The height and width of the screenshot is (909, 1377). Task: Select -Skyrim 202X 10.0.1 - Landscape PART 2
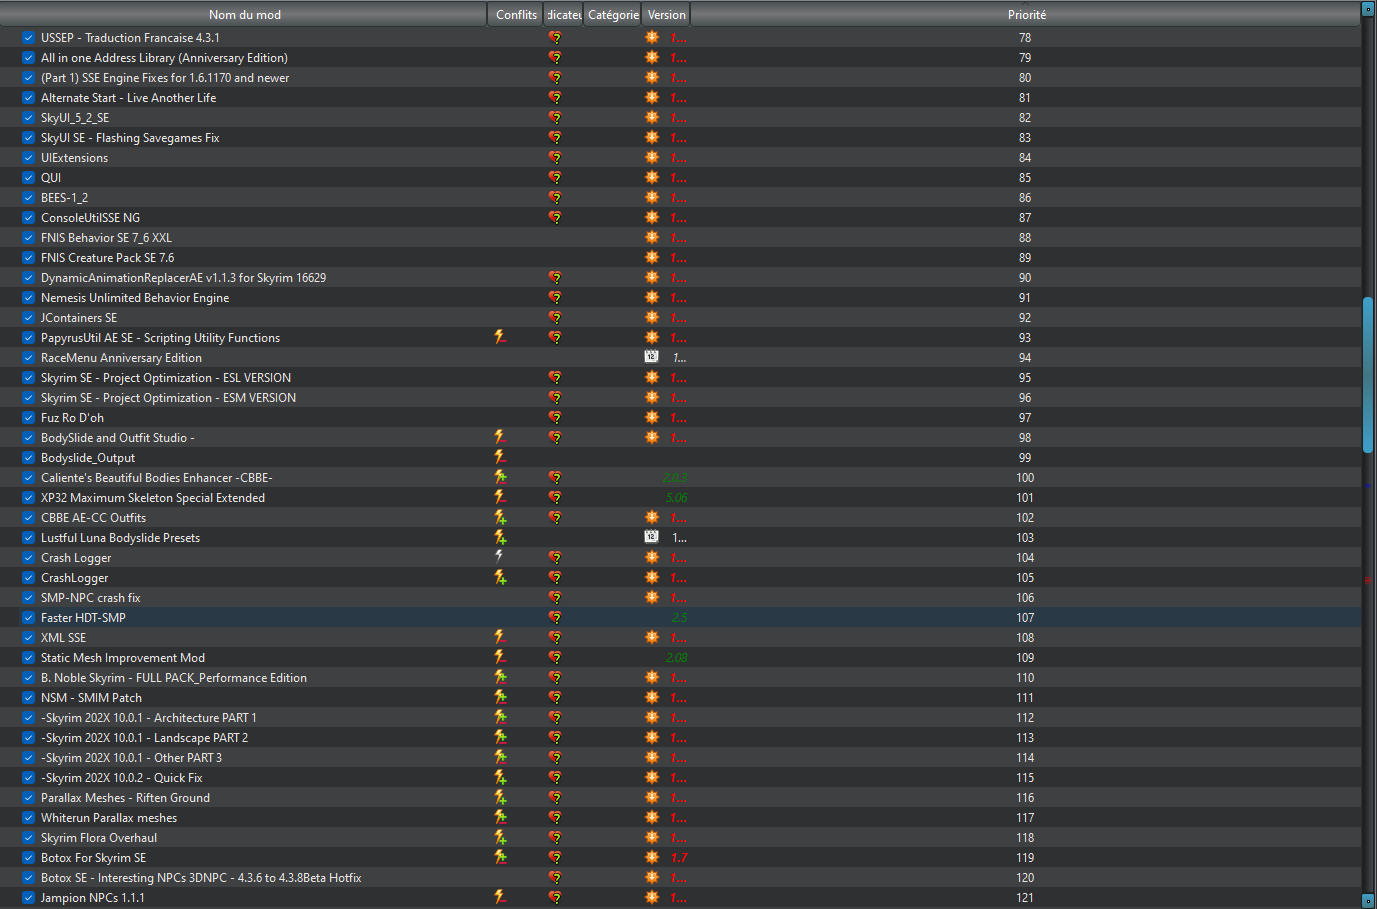pos(144,737)
